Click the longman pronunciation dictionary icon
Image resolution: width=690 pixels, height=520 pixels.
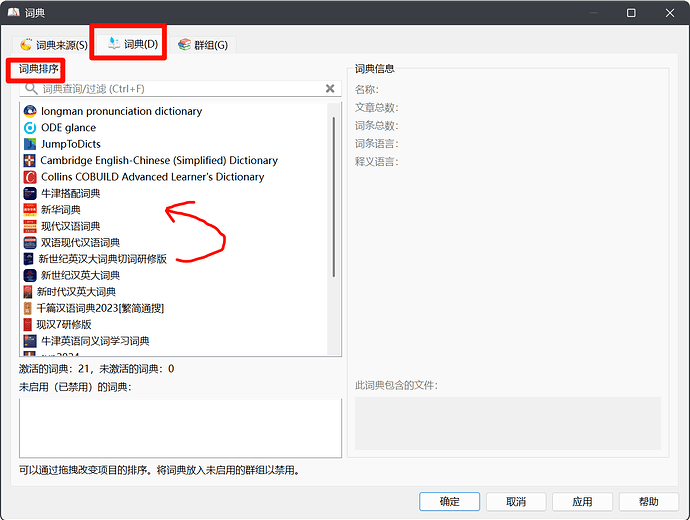[30, 111]
